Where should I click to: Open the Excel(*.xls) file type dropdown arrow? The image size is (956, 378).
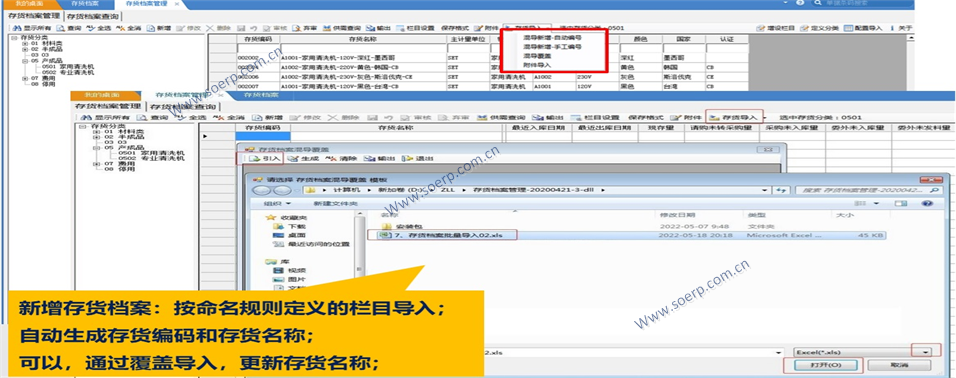[x=926, y=352]
